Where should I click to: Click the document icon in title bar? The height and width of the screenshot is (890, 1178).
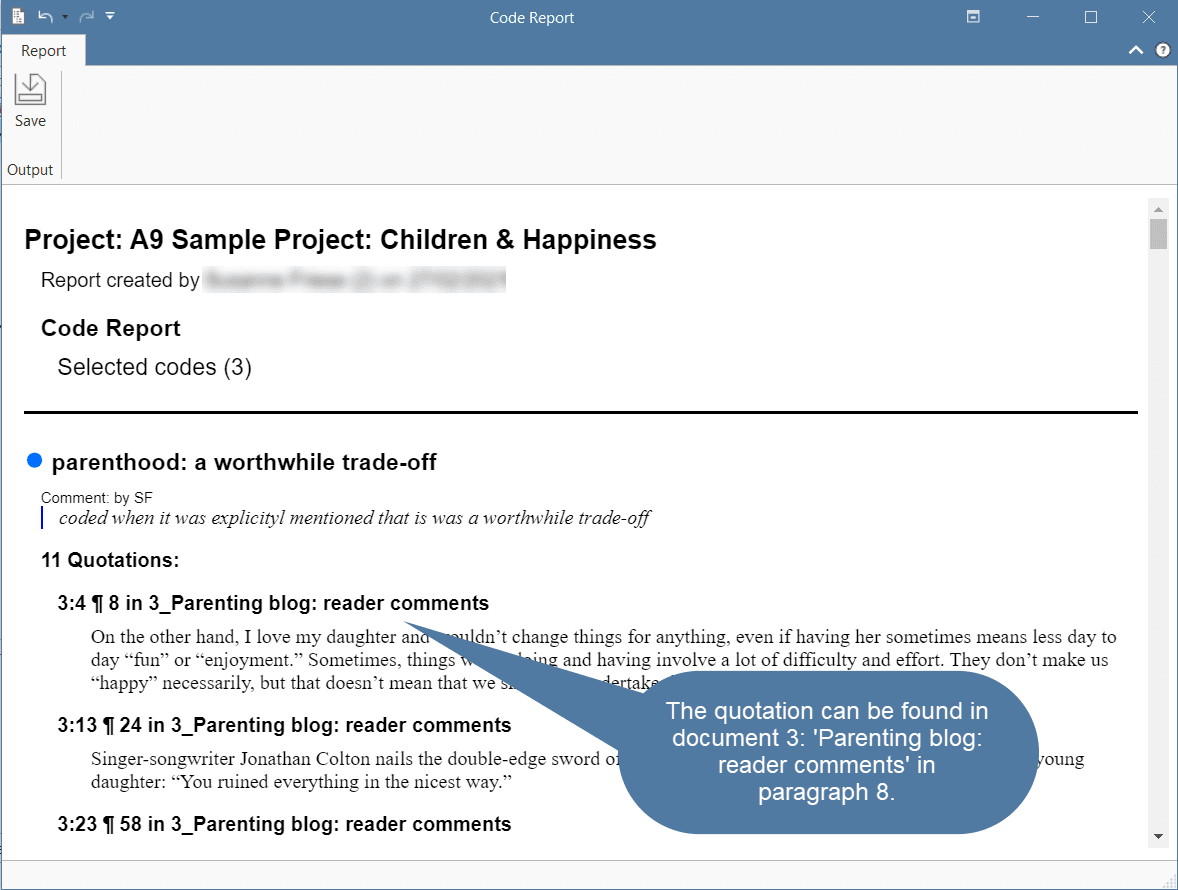point(18,16)
